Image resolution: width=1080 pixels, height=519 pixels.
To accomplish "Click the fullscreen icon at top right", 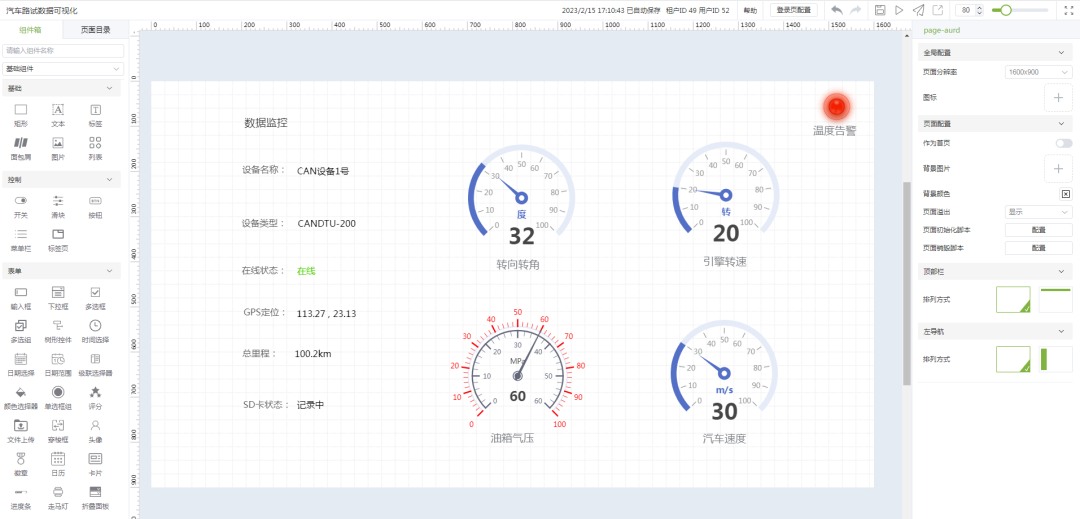I will click(x=1067, y=10).
